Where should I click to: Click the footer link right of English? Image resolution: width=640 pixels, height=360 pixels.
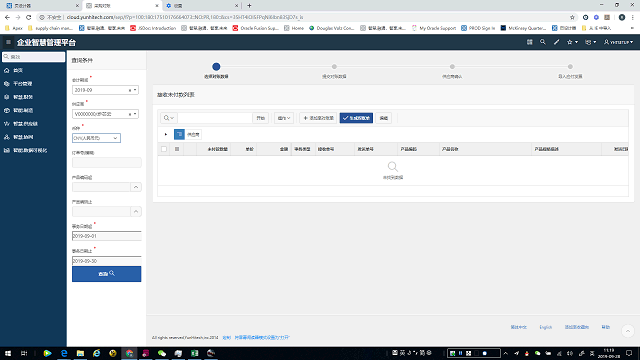577,327
